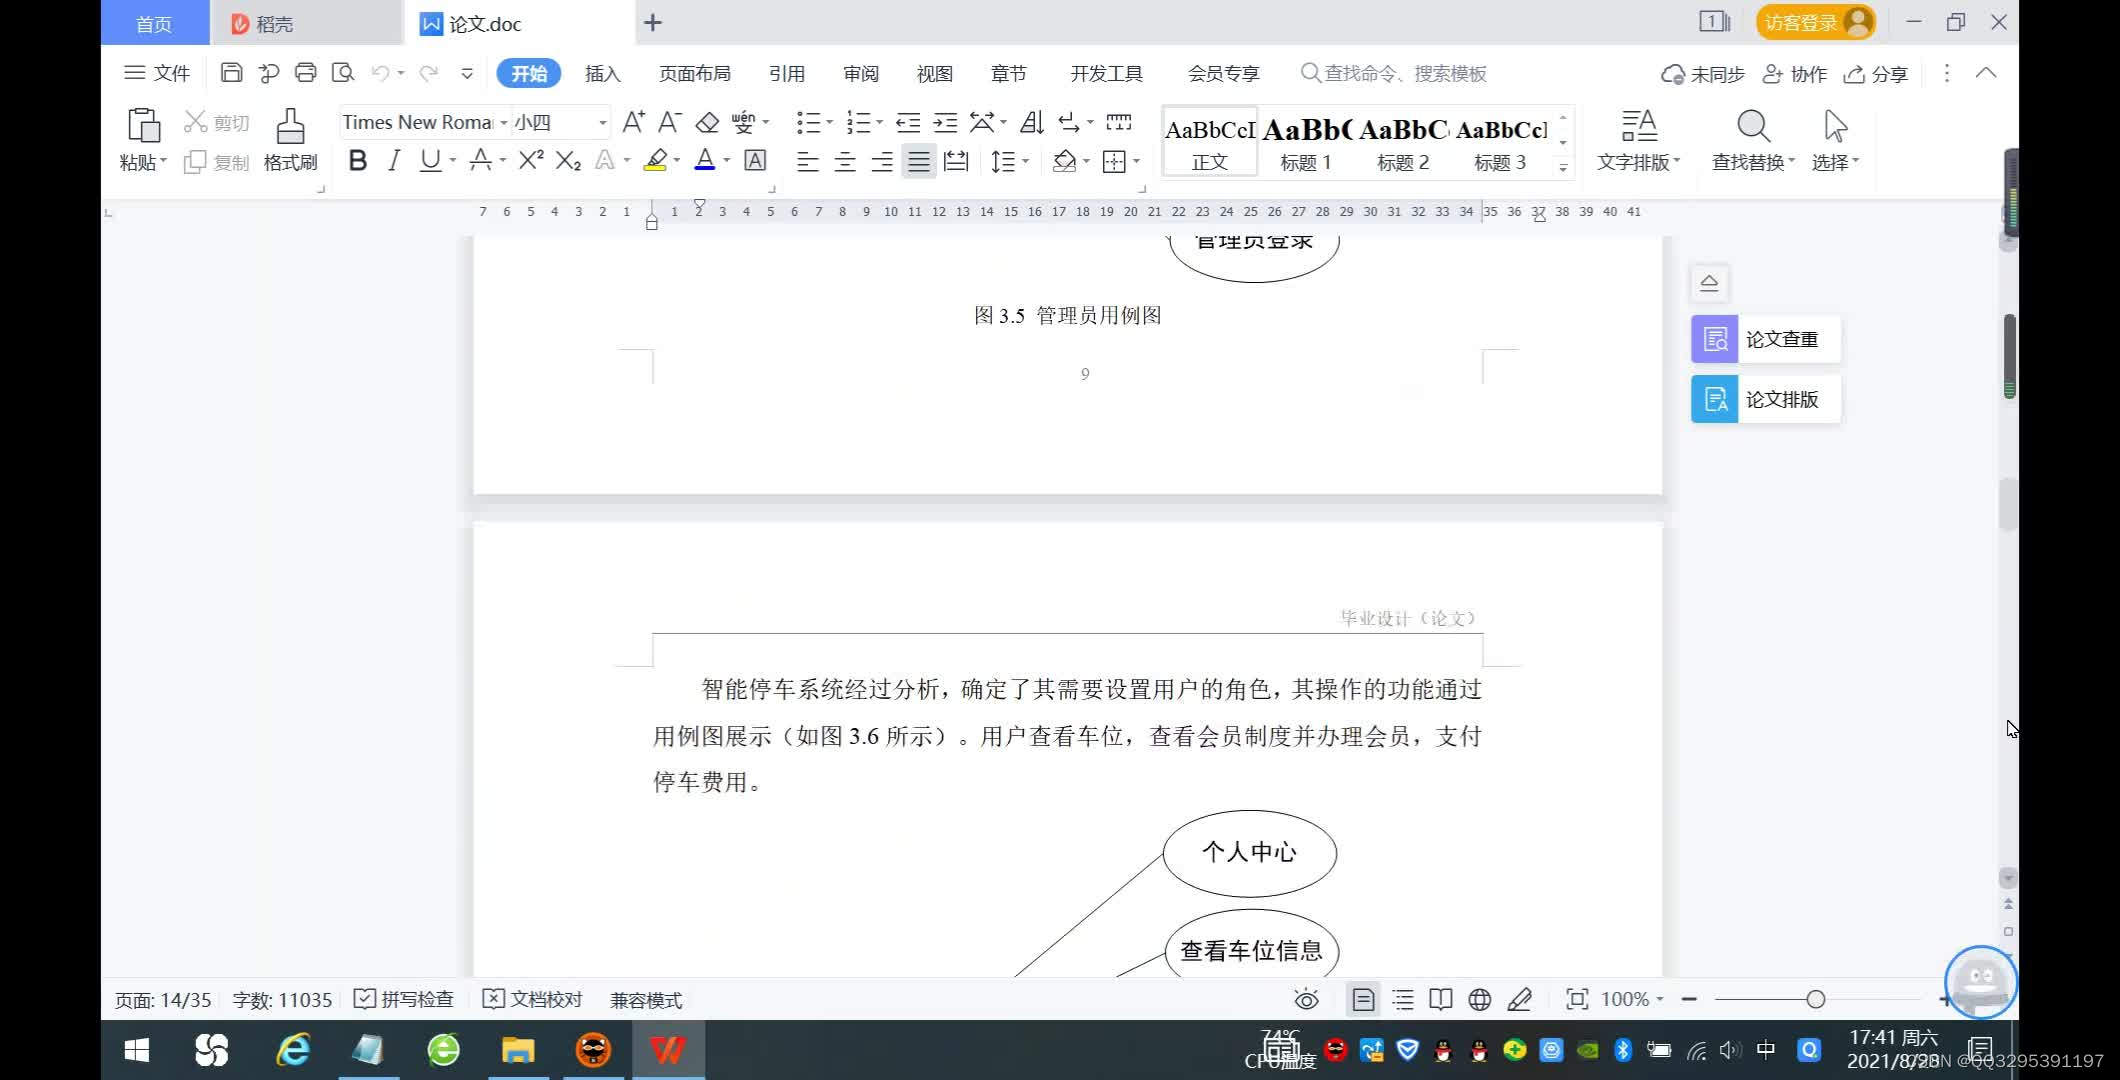Viewport: 2120px width, 1080px height.
Task: Clear formatting with eraser icon
Action: click(707, 122)
